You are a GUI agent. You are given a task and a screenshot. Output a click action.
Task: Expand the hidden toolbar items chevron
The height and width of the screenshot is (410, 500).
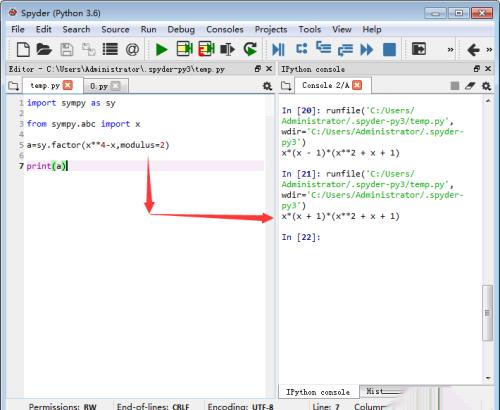(x=450, y=50)
